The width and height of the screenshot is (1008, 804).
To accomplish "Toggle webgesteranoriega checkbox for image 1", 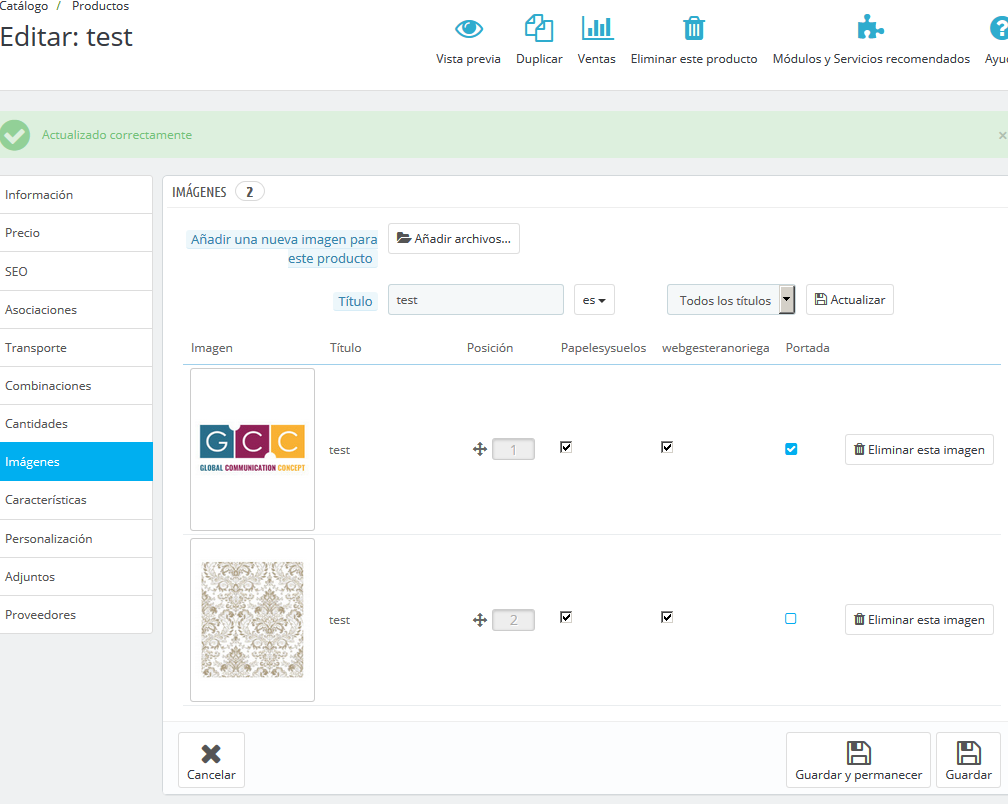I will [x=667, y=447].
